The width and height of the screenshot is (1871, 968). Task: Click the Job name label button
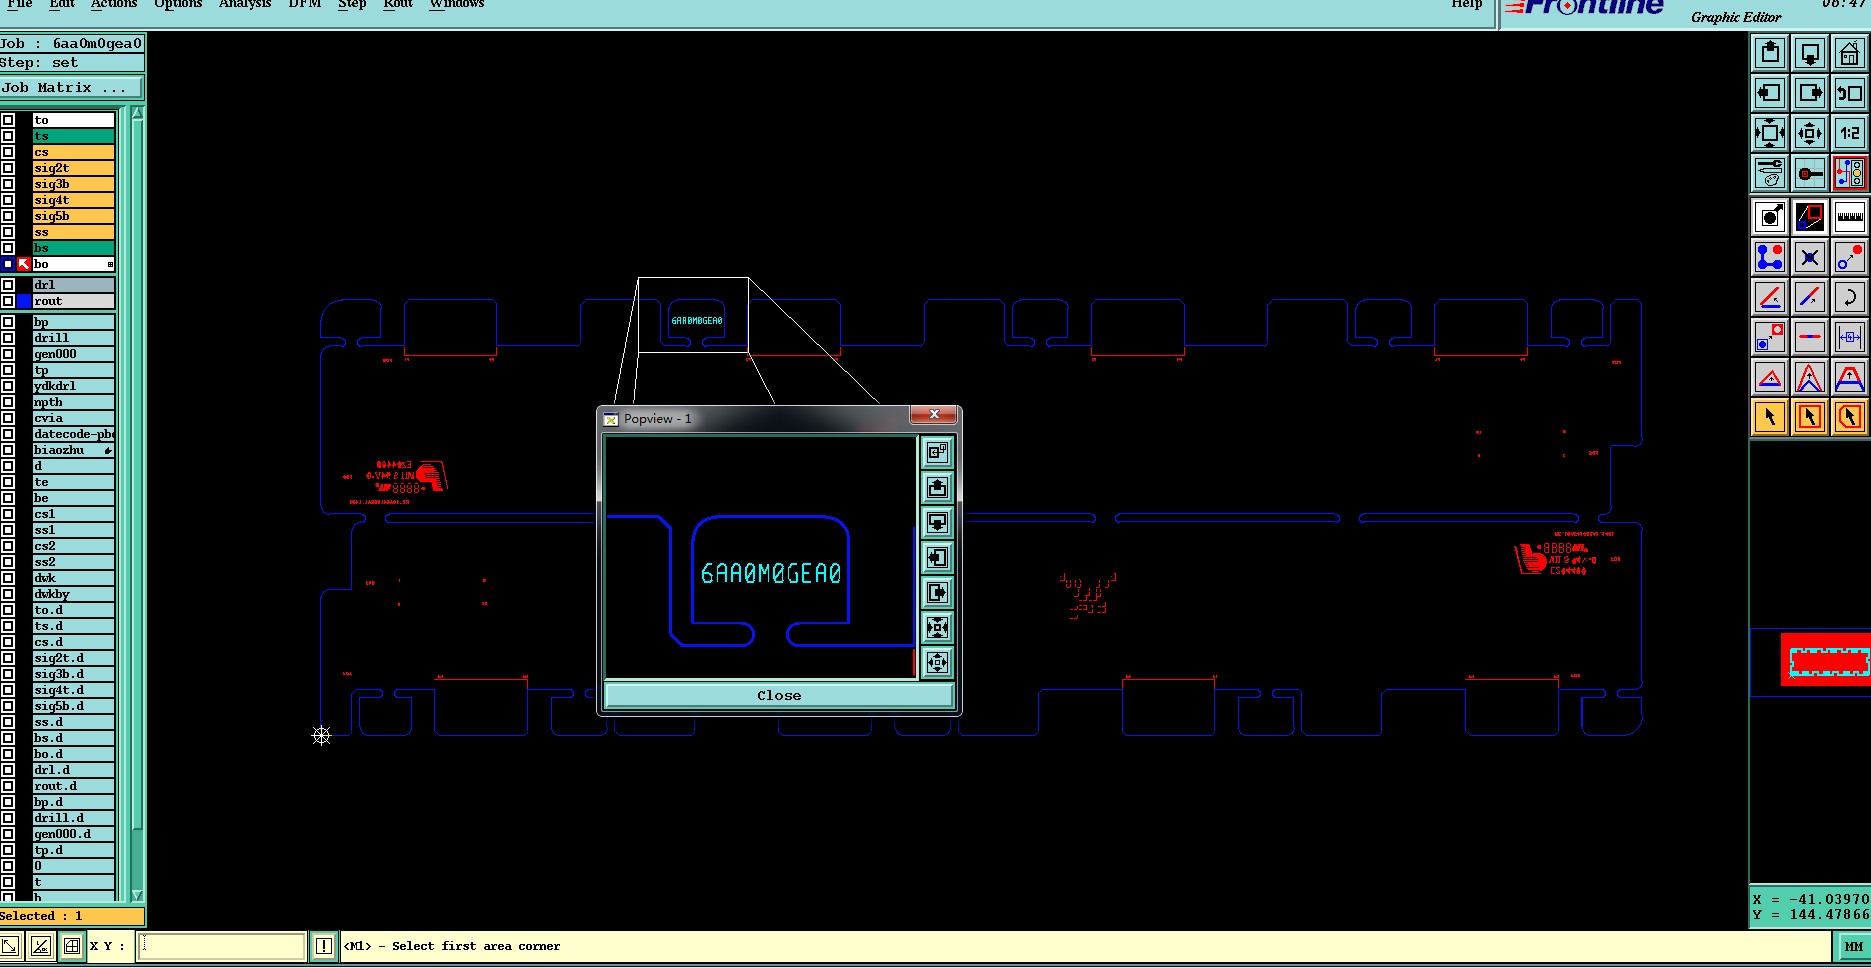72,43
